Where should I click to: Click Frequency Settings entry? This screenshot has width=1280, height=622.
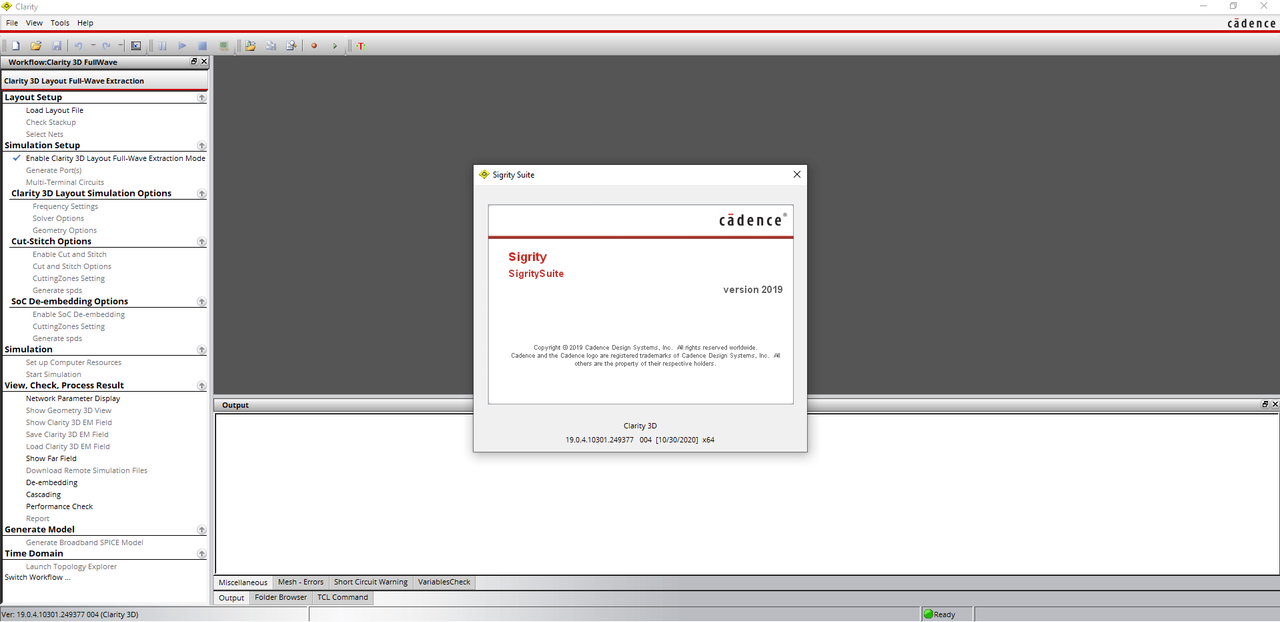(65, 206)
